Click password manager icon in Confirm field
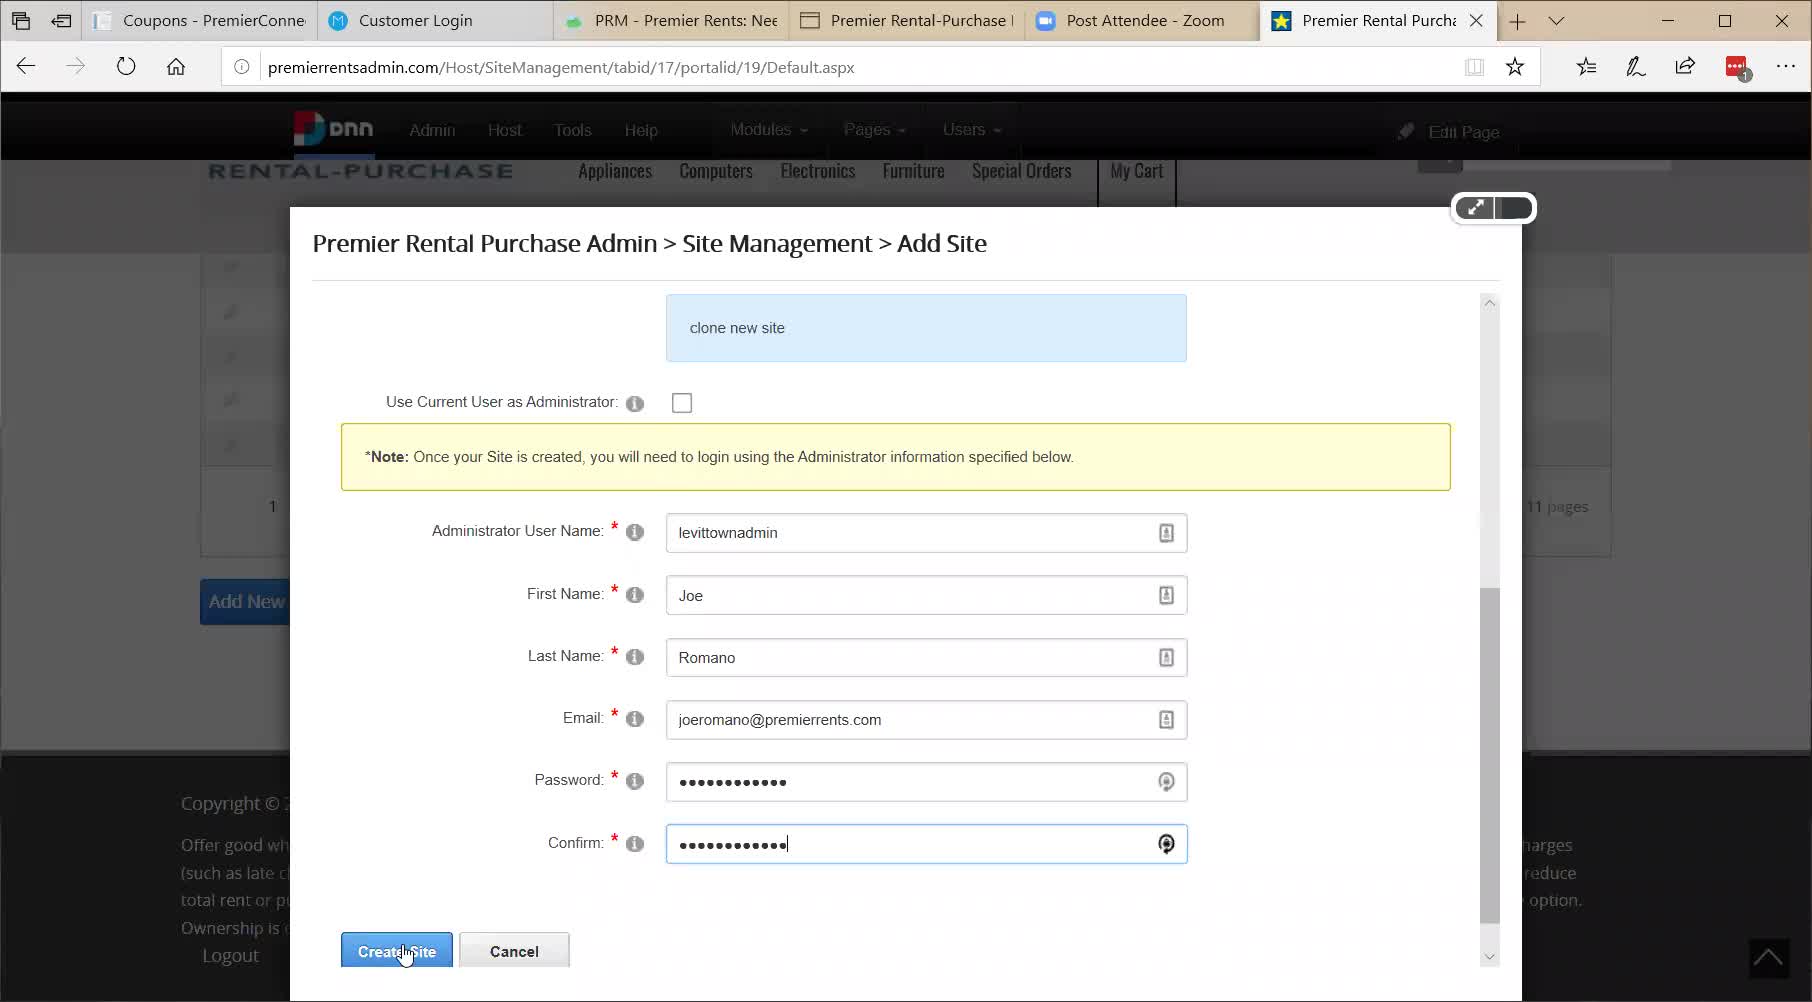Screen dimensions: 1812x1002 [1166, 844]
